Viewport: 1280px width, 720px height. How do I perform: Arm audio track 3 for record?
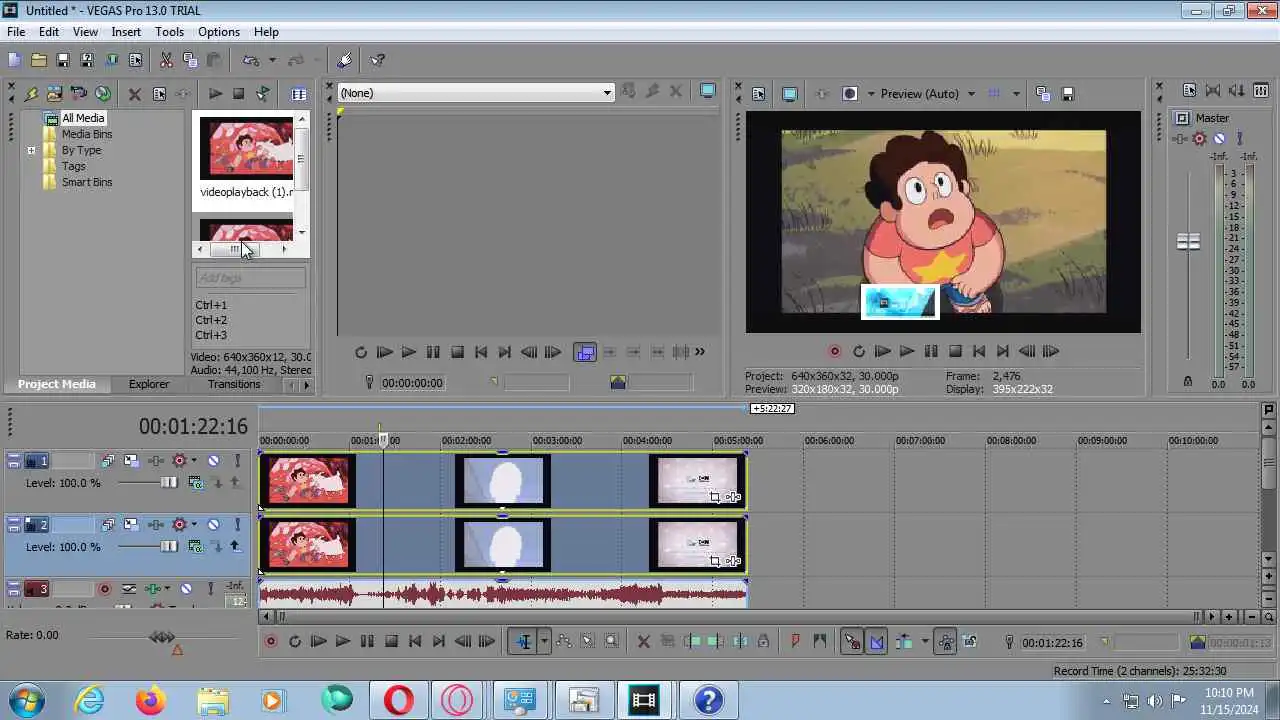104,589
